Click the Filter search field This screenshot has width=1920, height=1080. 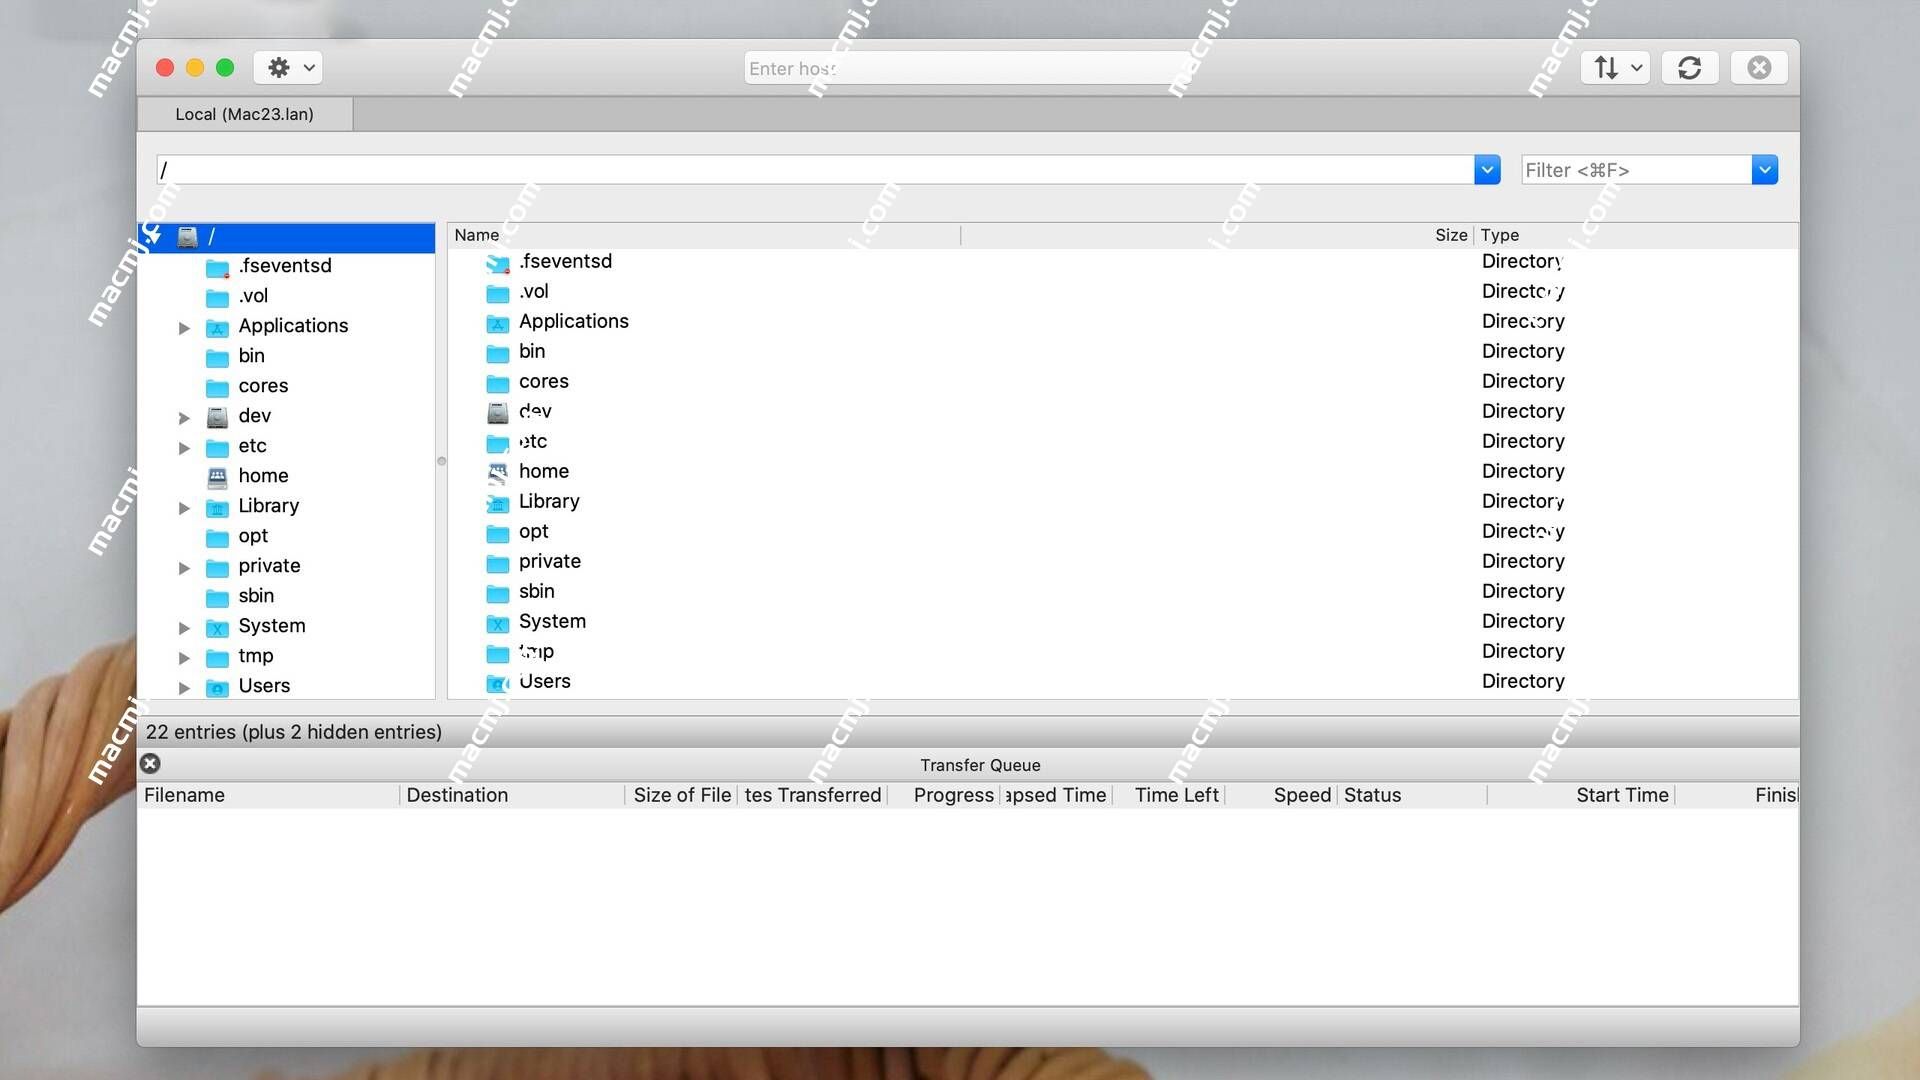click(x=1634, y=169)
